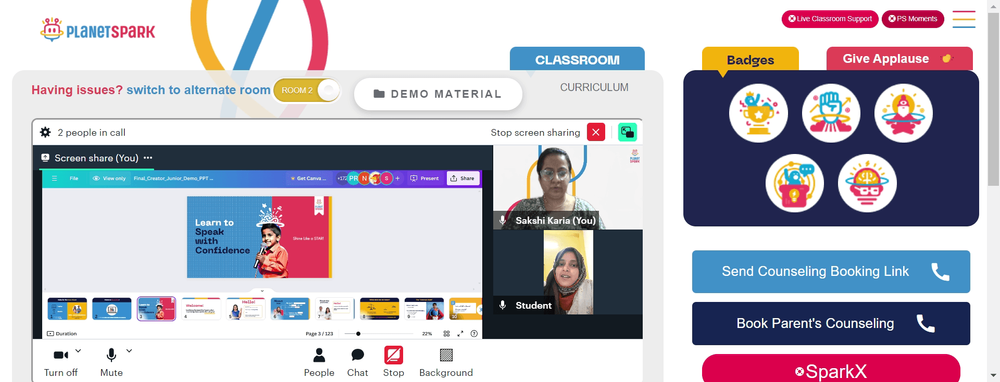This screenshot has height=382, width=1000.
Task: Open the Give Applause tab
Action: click(899, 59)
